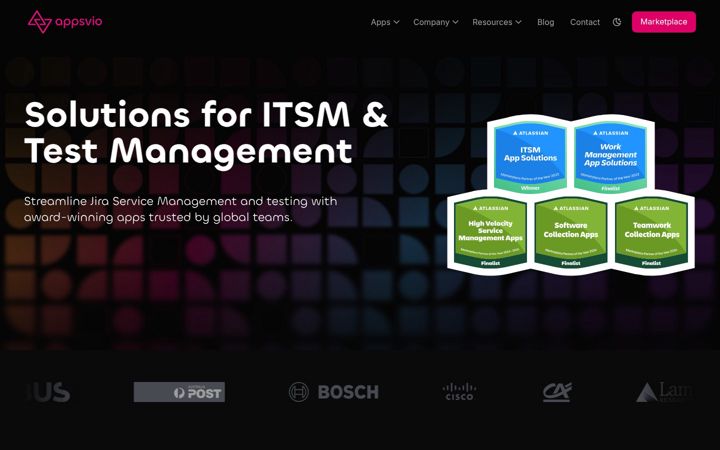The height and width of the screenshot is (450, 720).
Task: Click the Cisco customer logo
Action: coord(459,392)
